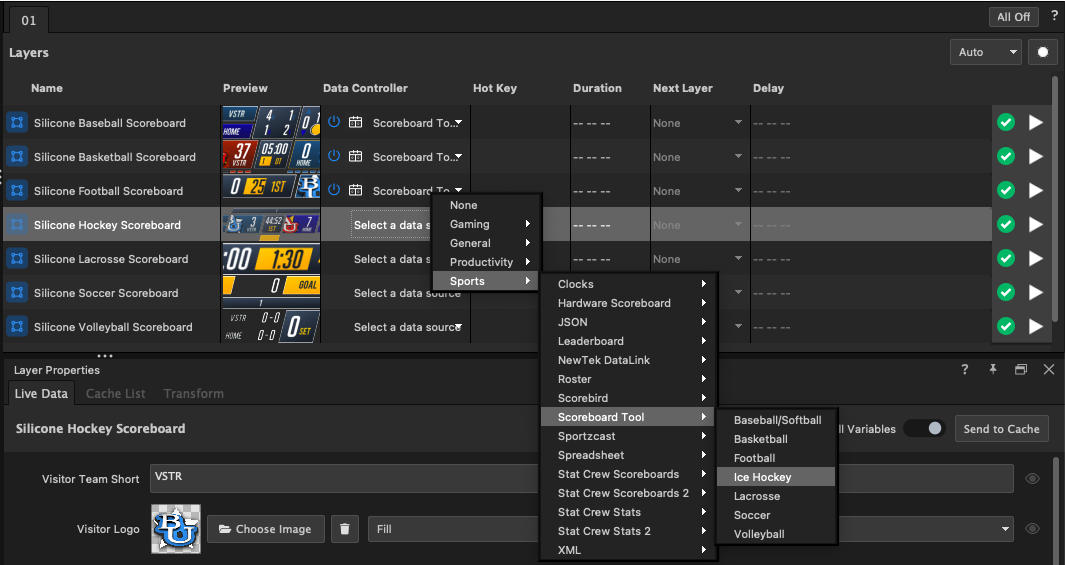
Task: Expand the Productivity submenu
Action: (x=488, y=262)
